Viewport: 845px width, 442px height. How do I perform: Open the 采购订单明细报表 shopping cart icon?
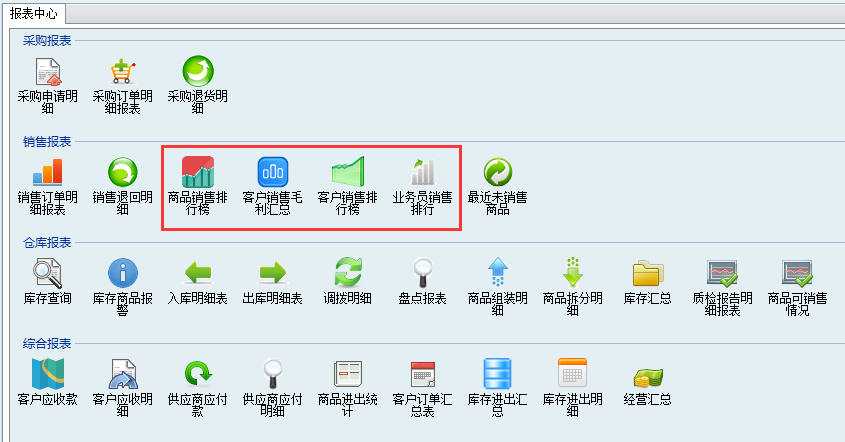click(x=123, y=73)
